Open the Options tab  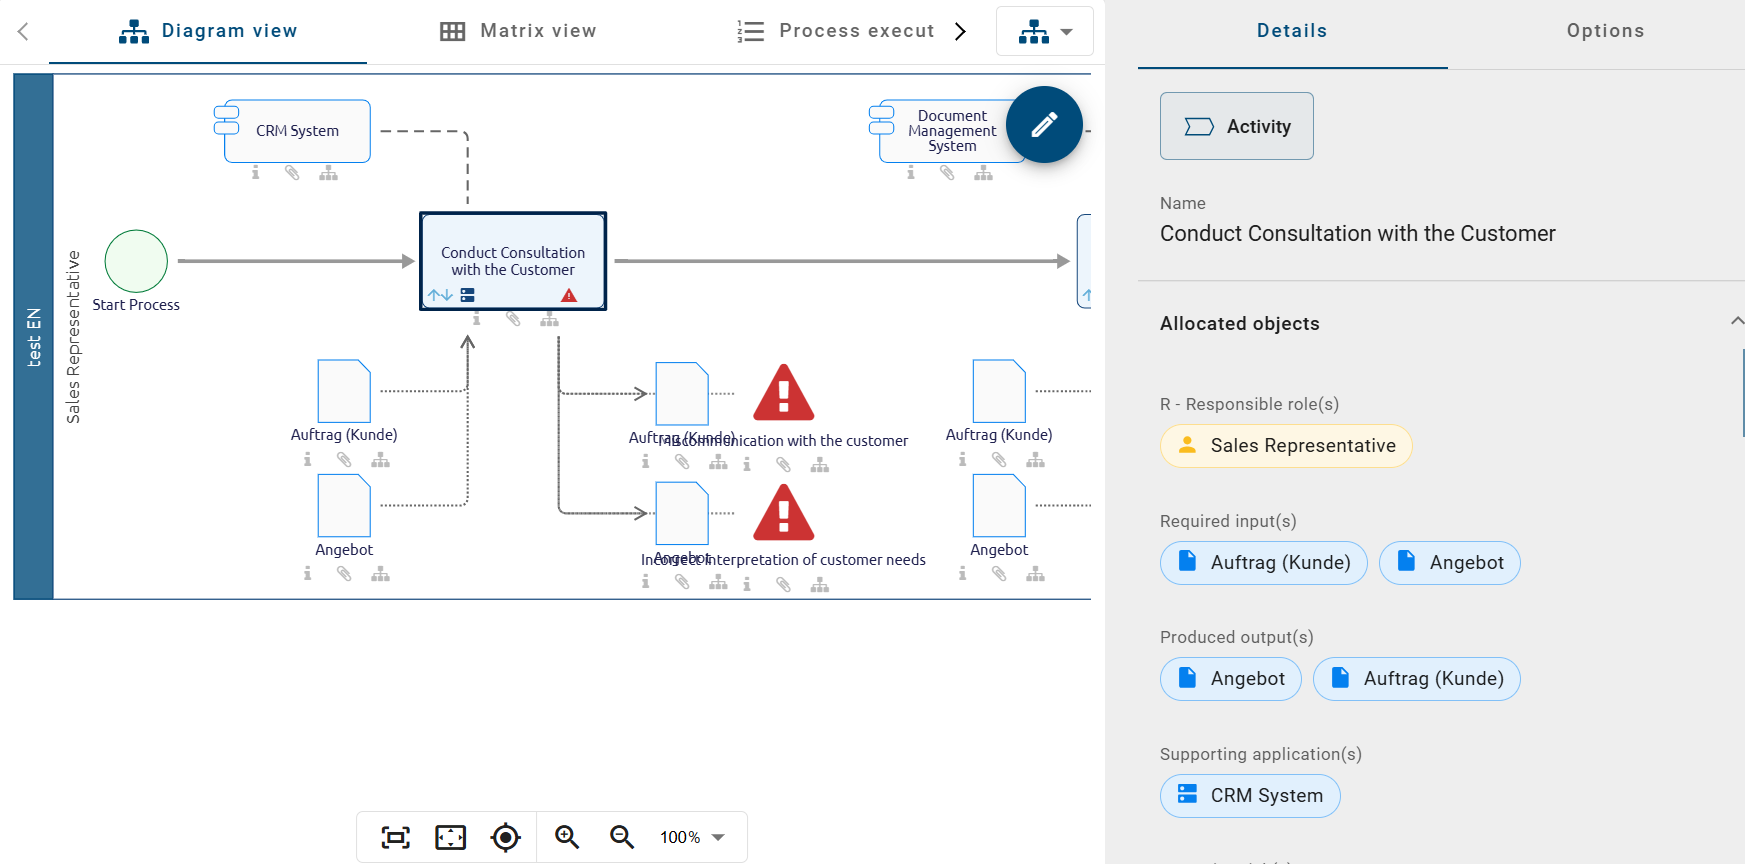point(1605,31)
